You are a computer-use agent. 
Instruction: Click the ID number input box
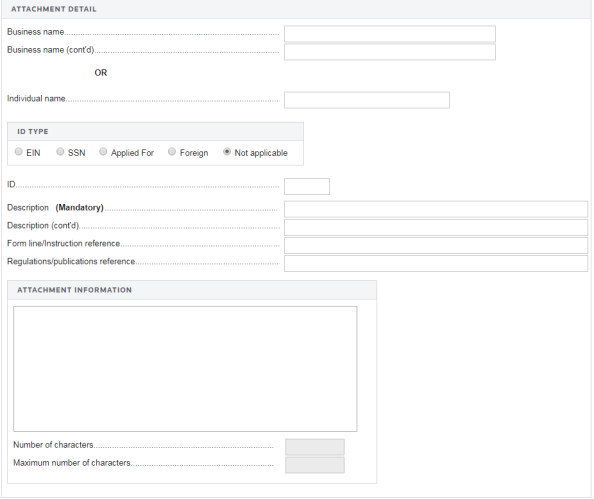pos(307,186)
